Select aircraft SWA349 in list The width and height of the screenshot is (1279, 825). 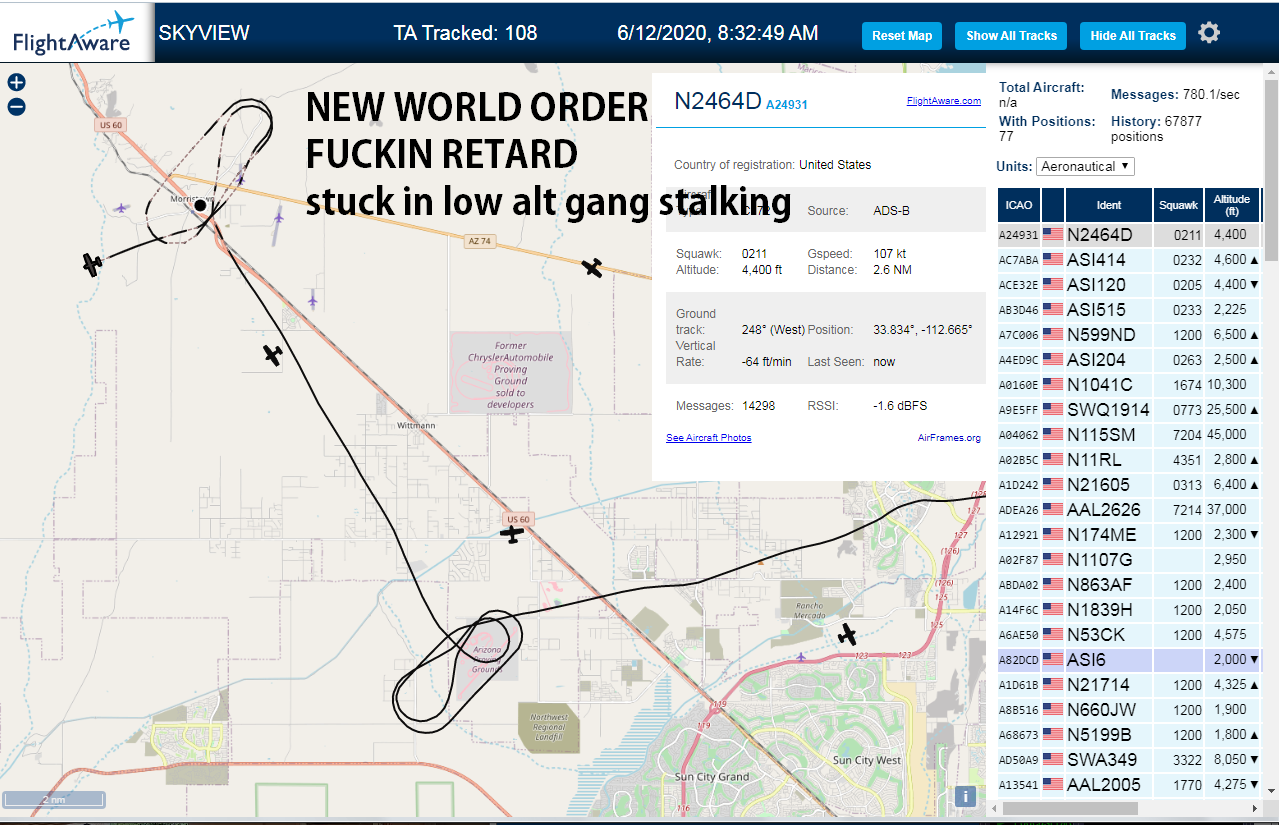[x=1129, y=760]
